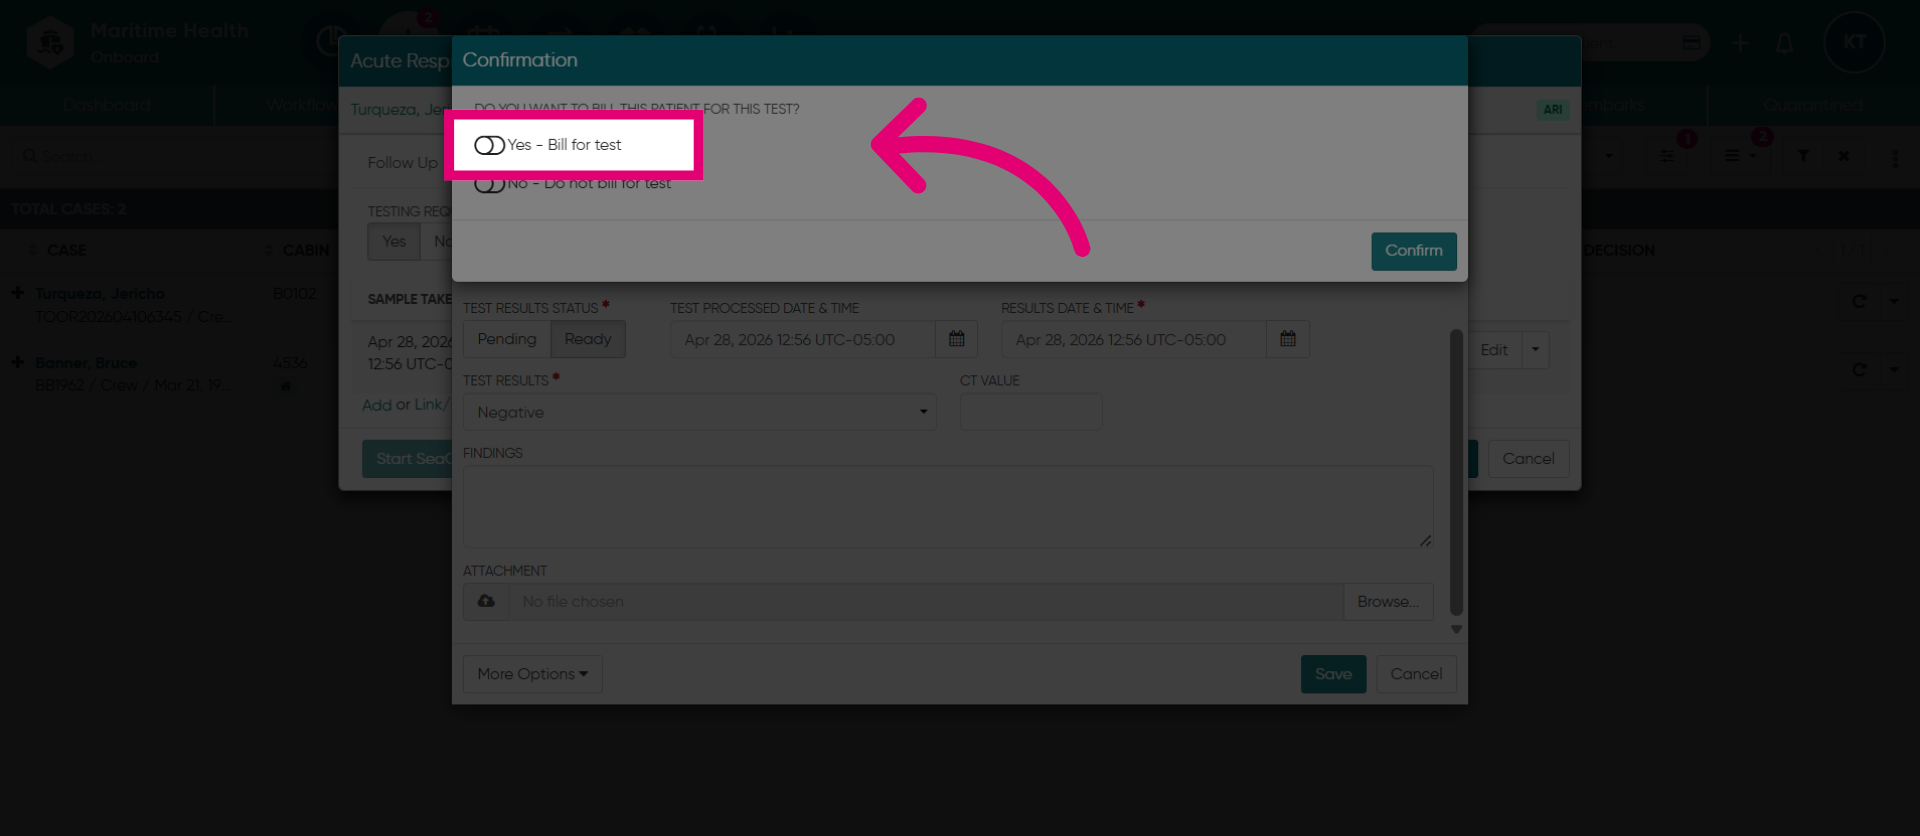Viewport: 1920px width, 836px height.
Task: Expand the Banner, Bruce case row
Action: click(x=17, y=362)
